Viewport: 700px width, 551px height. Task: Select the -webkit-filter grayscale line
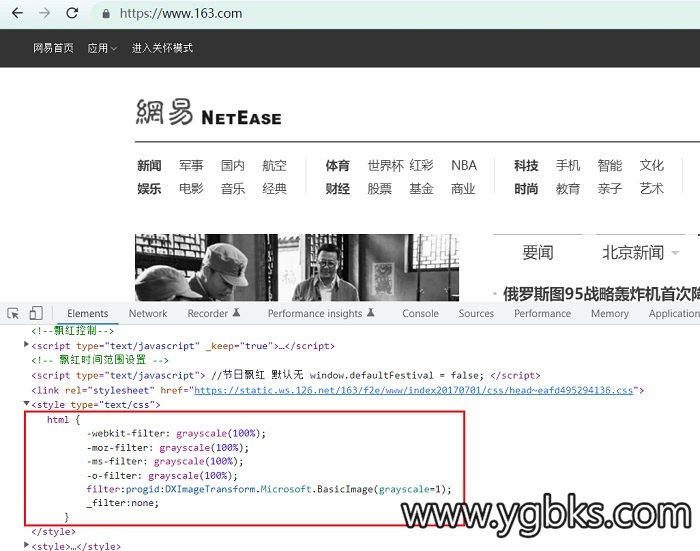click(176, 433)
